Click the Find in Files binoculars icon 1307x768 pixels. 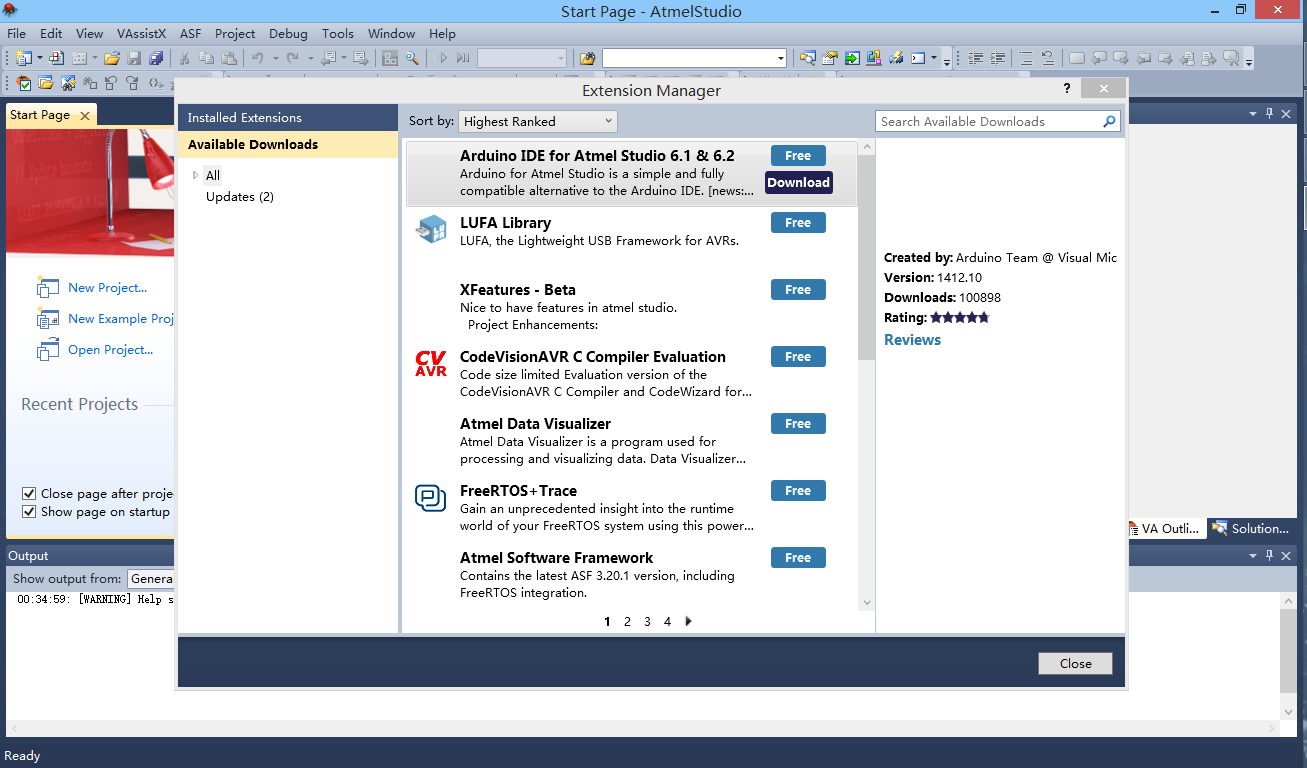[x=587, y=58]
